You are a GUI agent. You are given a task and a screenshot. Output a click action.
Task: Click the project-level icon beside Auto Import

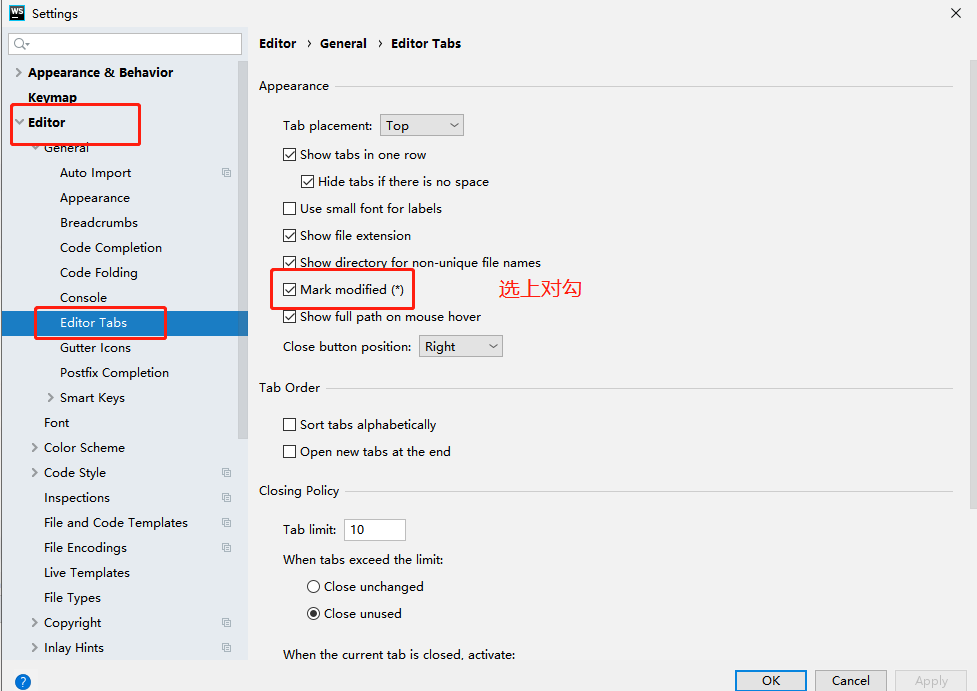tap(226, 173)
